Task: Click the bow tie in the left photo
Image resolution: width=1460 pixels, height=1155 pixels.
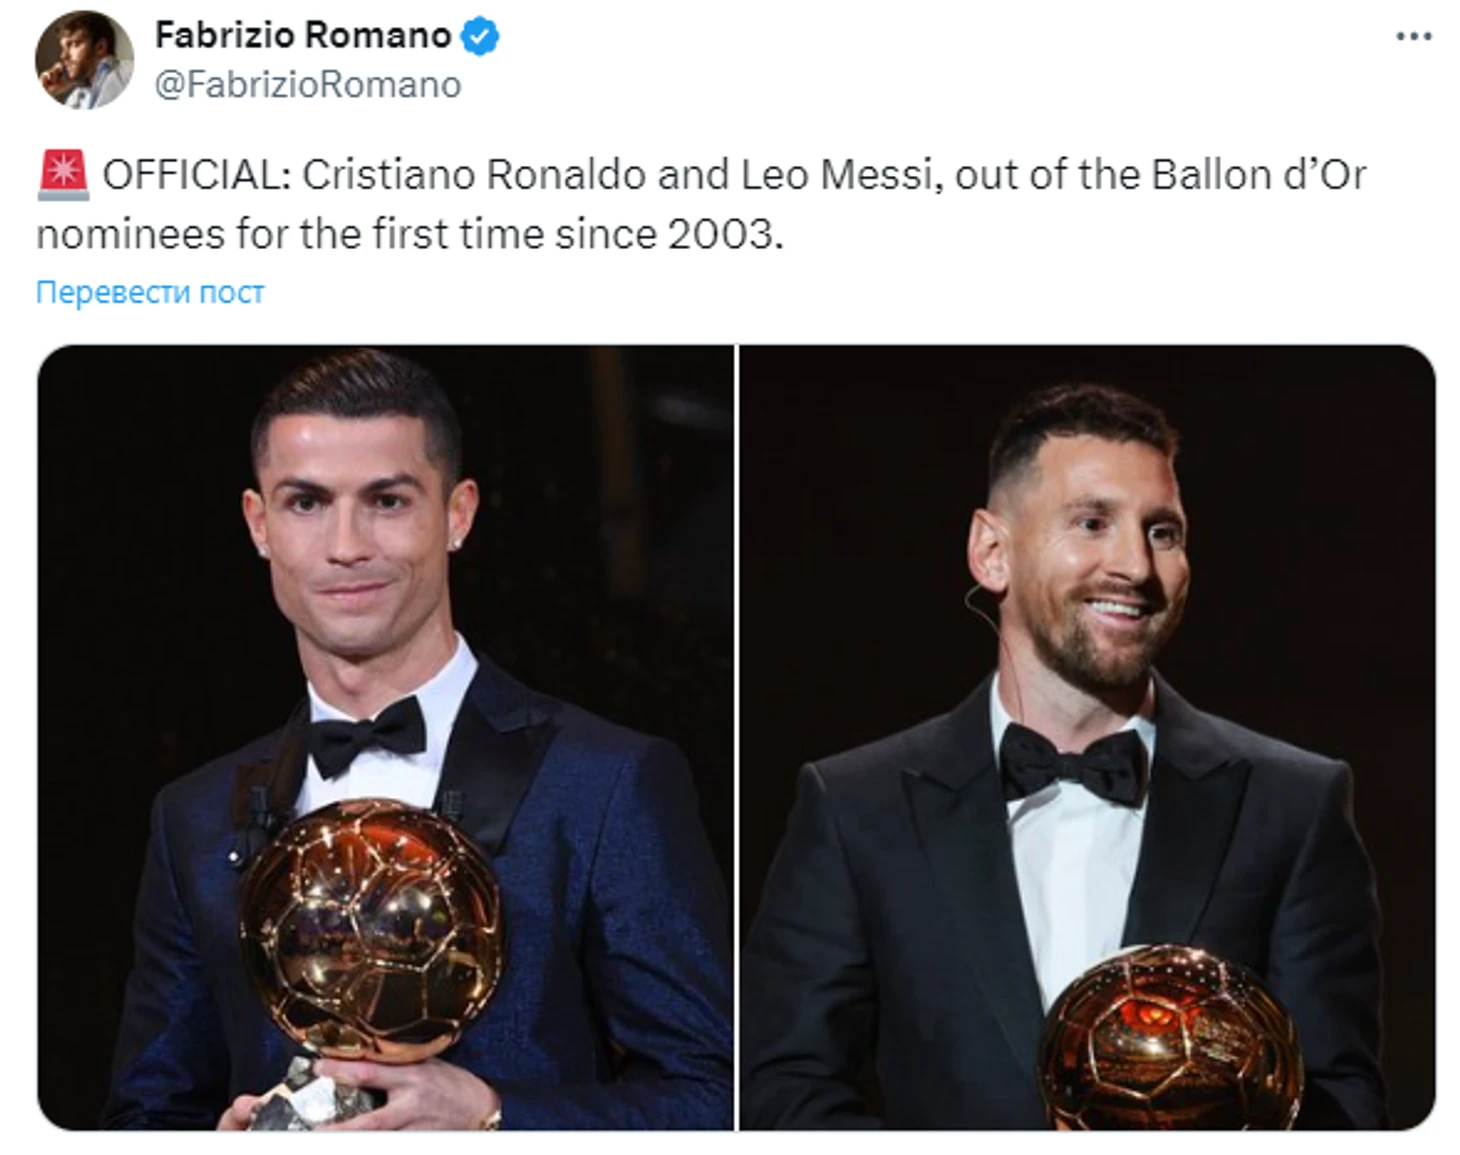Action: (367, 736)
